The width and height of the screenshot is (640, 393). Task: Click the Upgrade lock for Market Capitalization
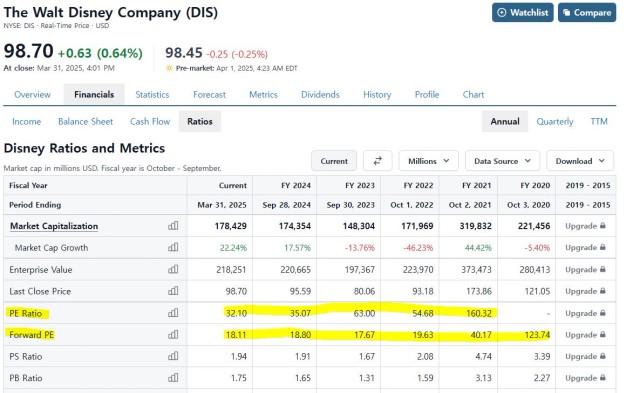[x=585, y=226]
